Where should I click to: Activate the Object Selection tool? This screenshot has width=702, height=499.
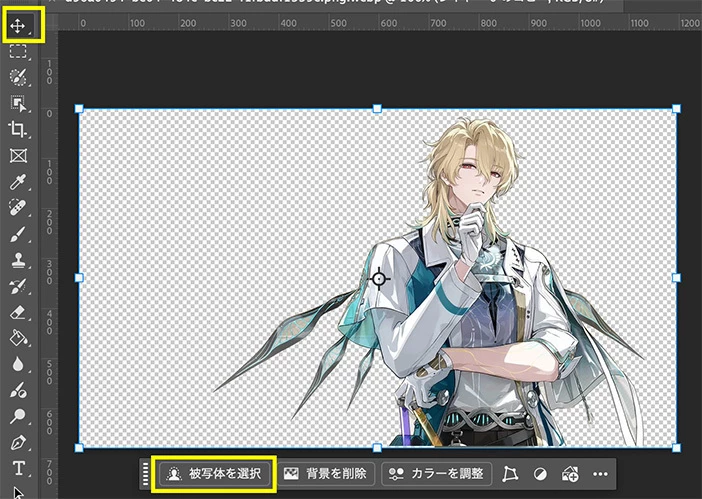coord(18,103)
